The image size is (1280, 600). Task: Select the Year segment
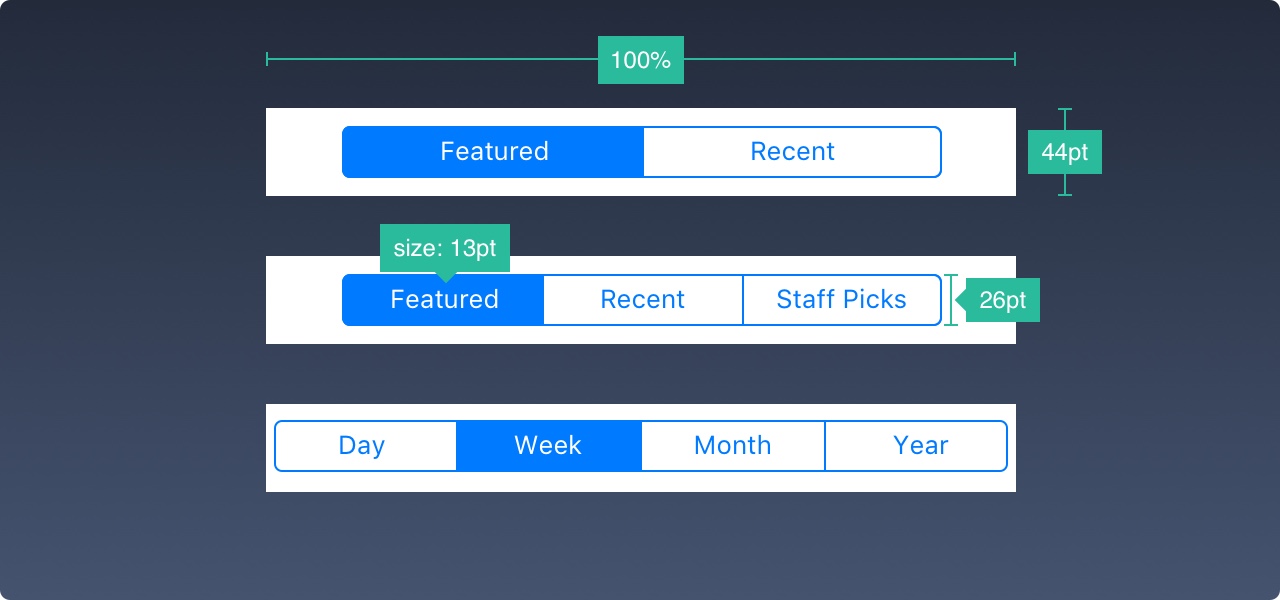coord(920,446)
